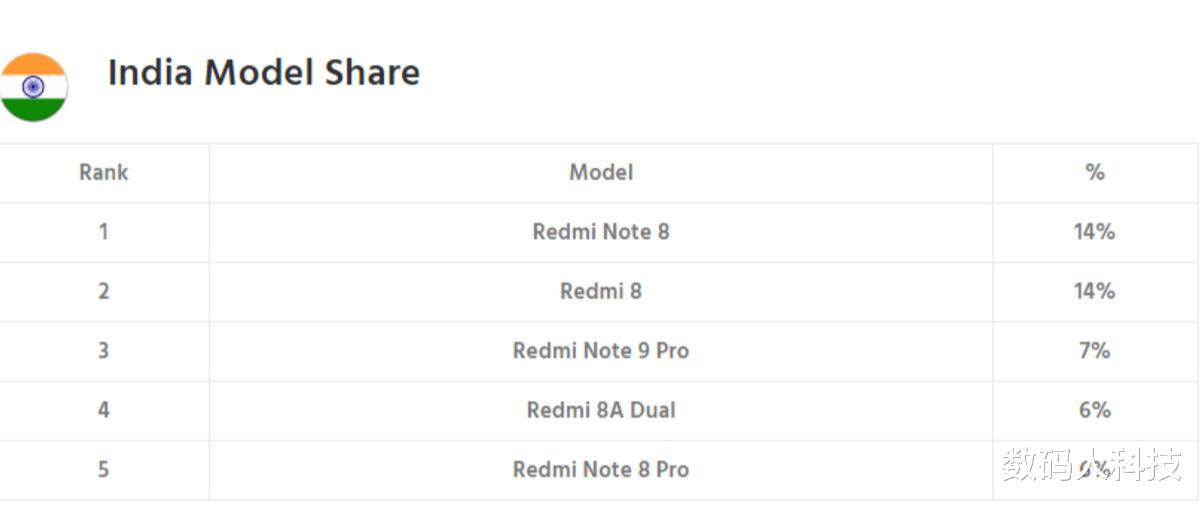Screen dimensions: 1200x505
Task: Click the India Model Share heading
Action: [x=264, y=73]
